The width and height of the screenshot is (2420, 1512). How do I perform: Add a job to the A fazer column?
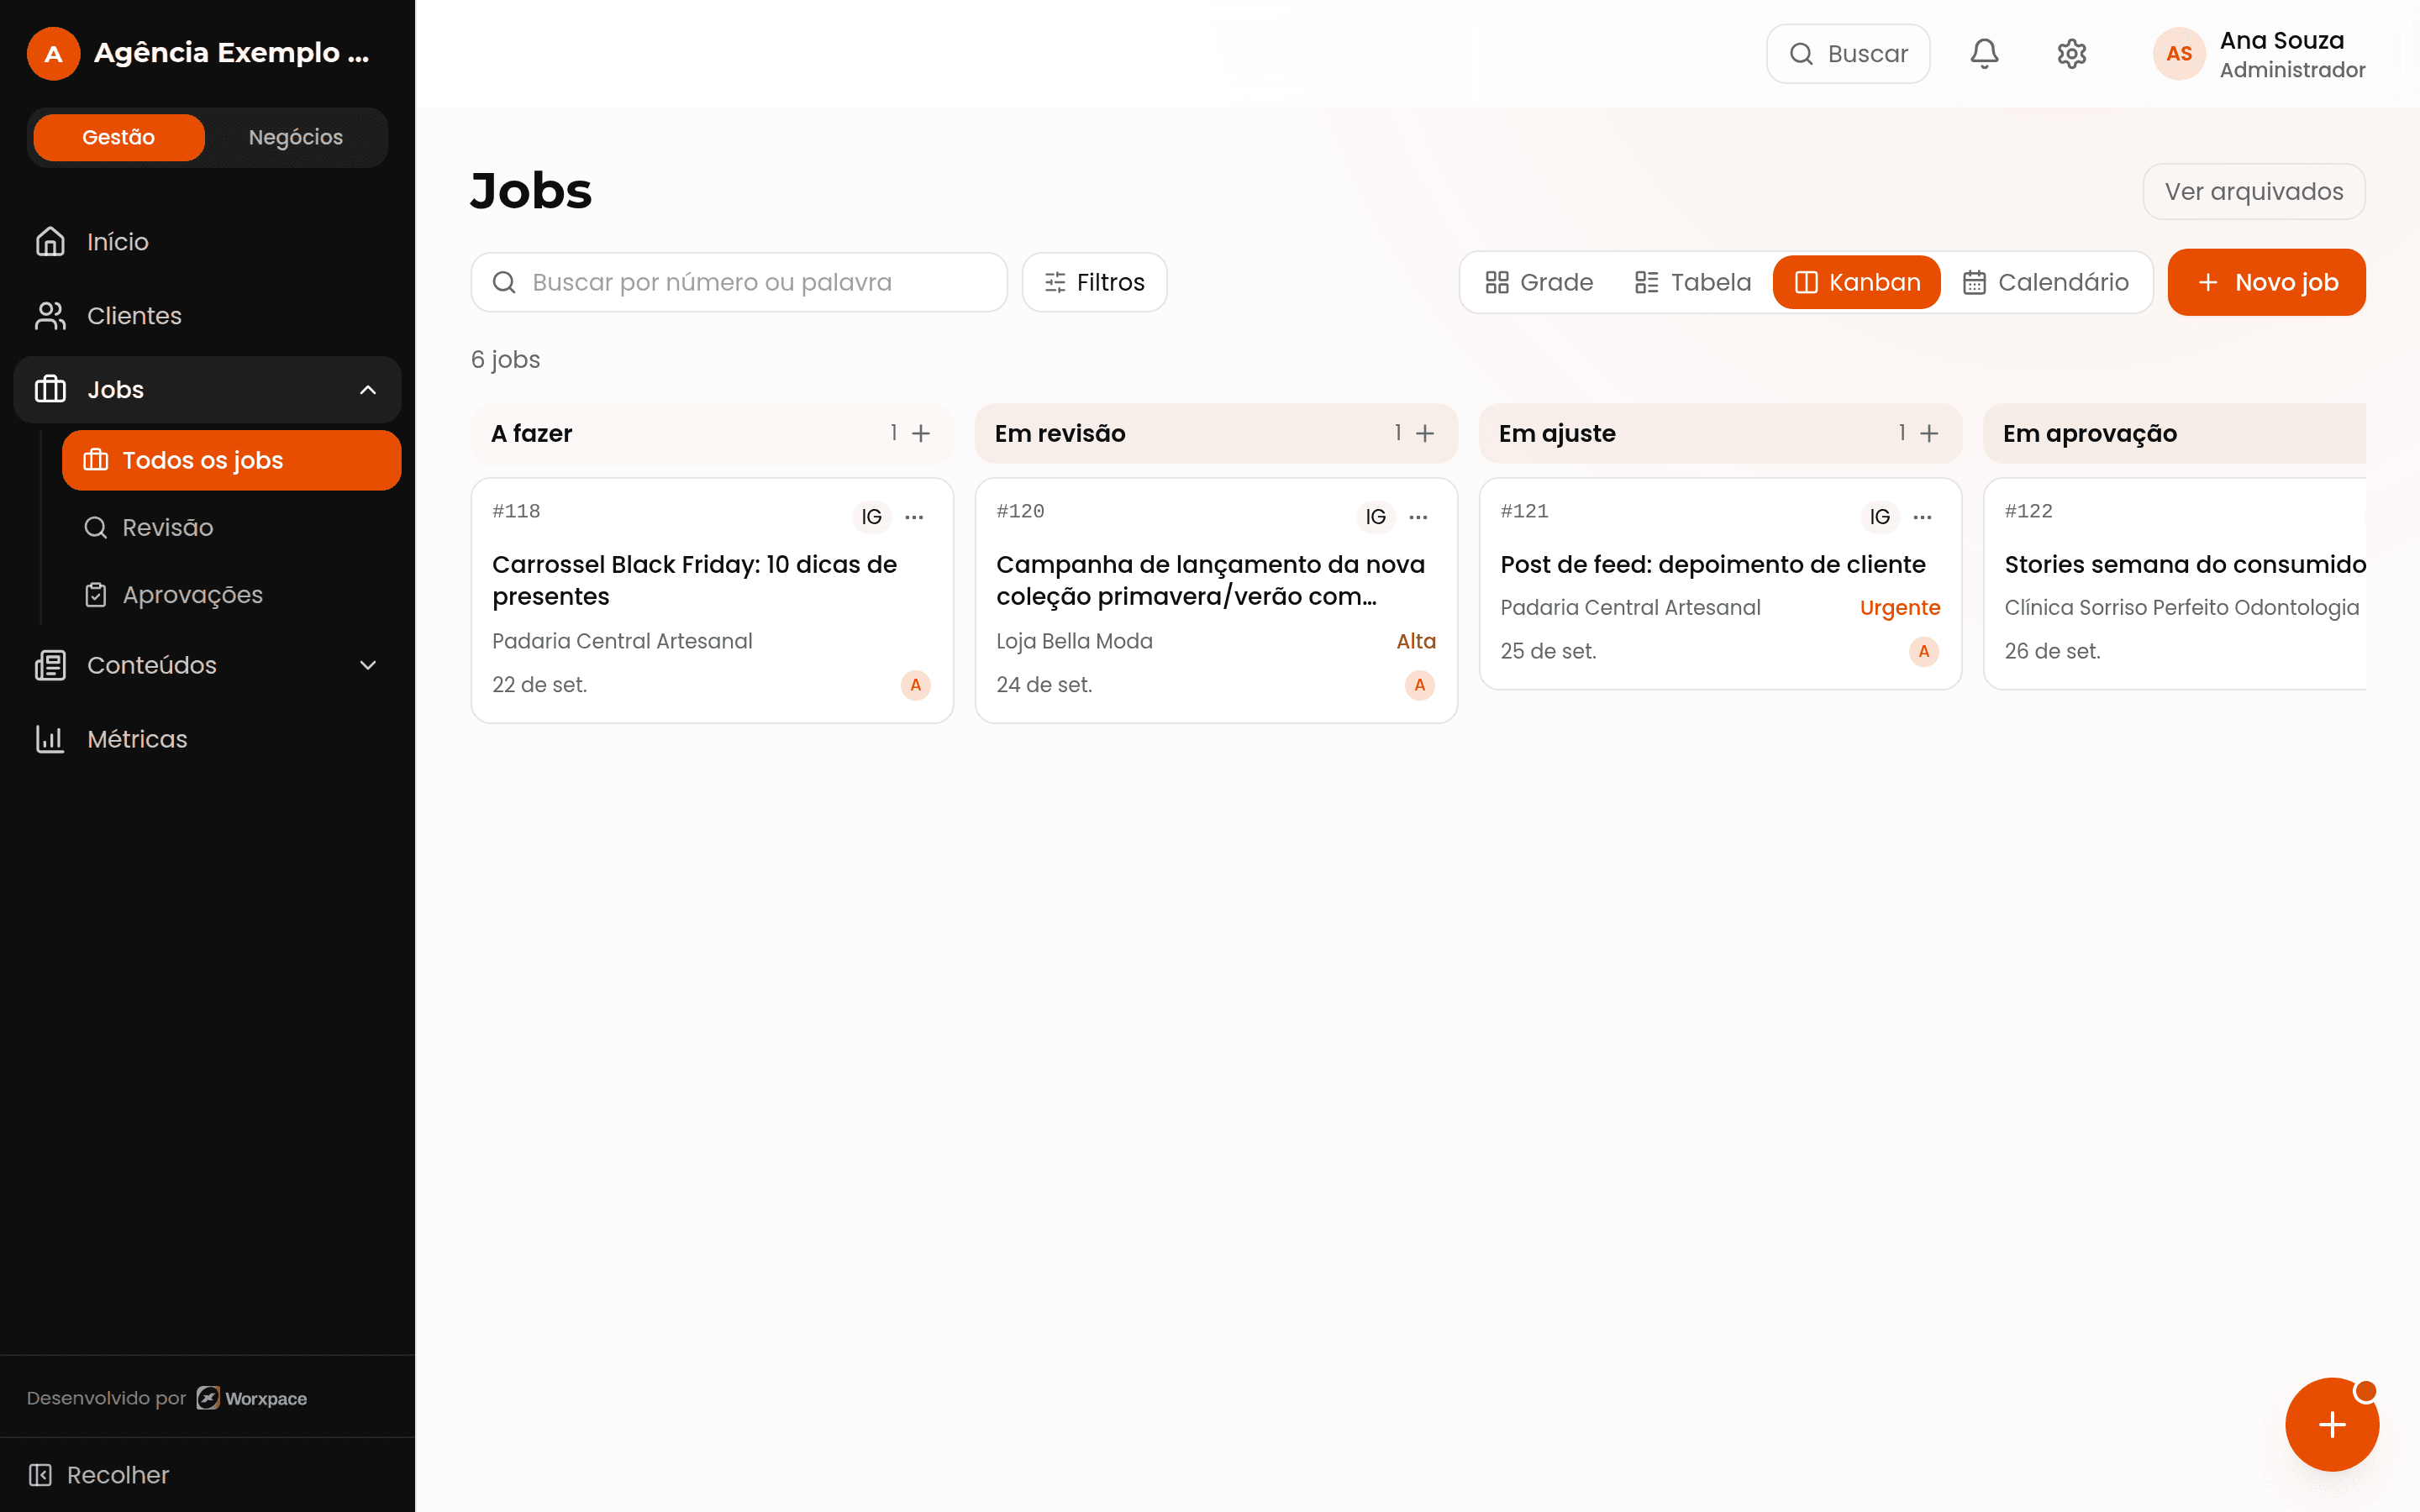921,433
